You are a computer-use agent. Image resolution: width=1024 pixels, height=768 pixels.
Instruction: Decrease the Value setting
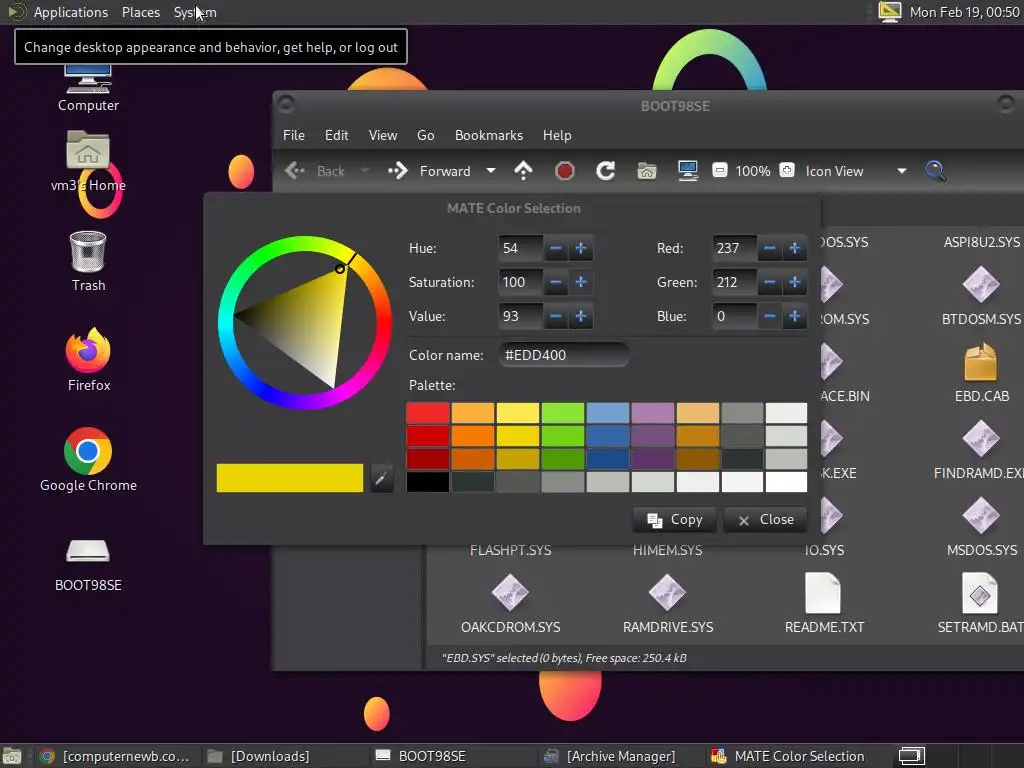click(556, 316)
